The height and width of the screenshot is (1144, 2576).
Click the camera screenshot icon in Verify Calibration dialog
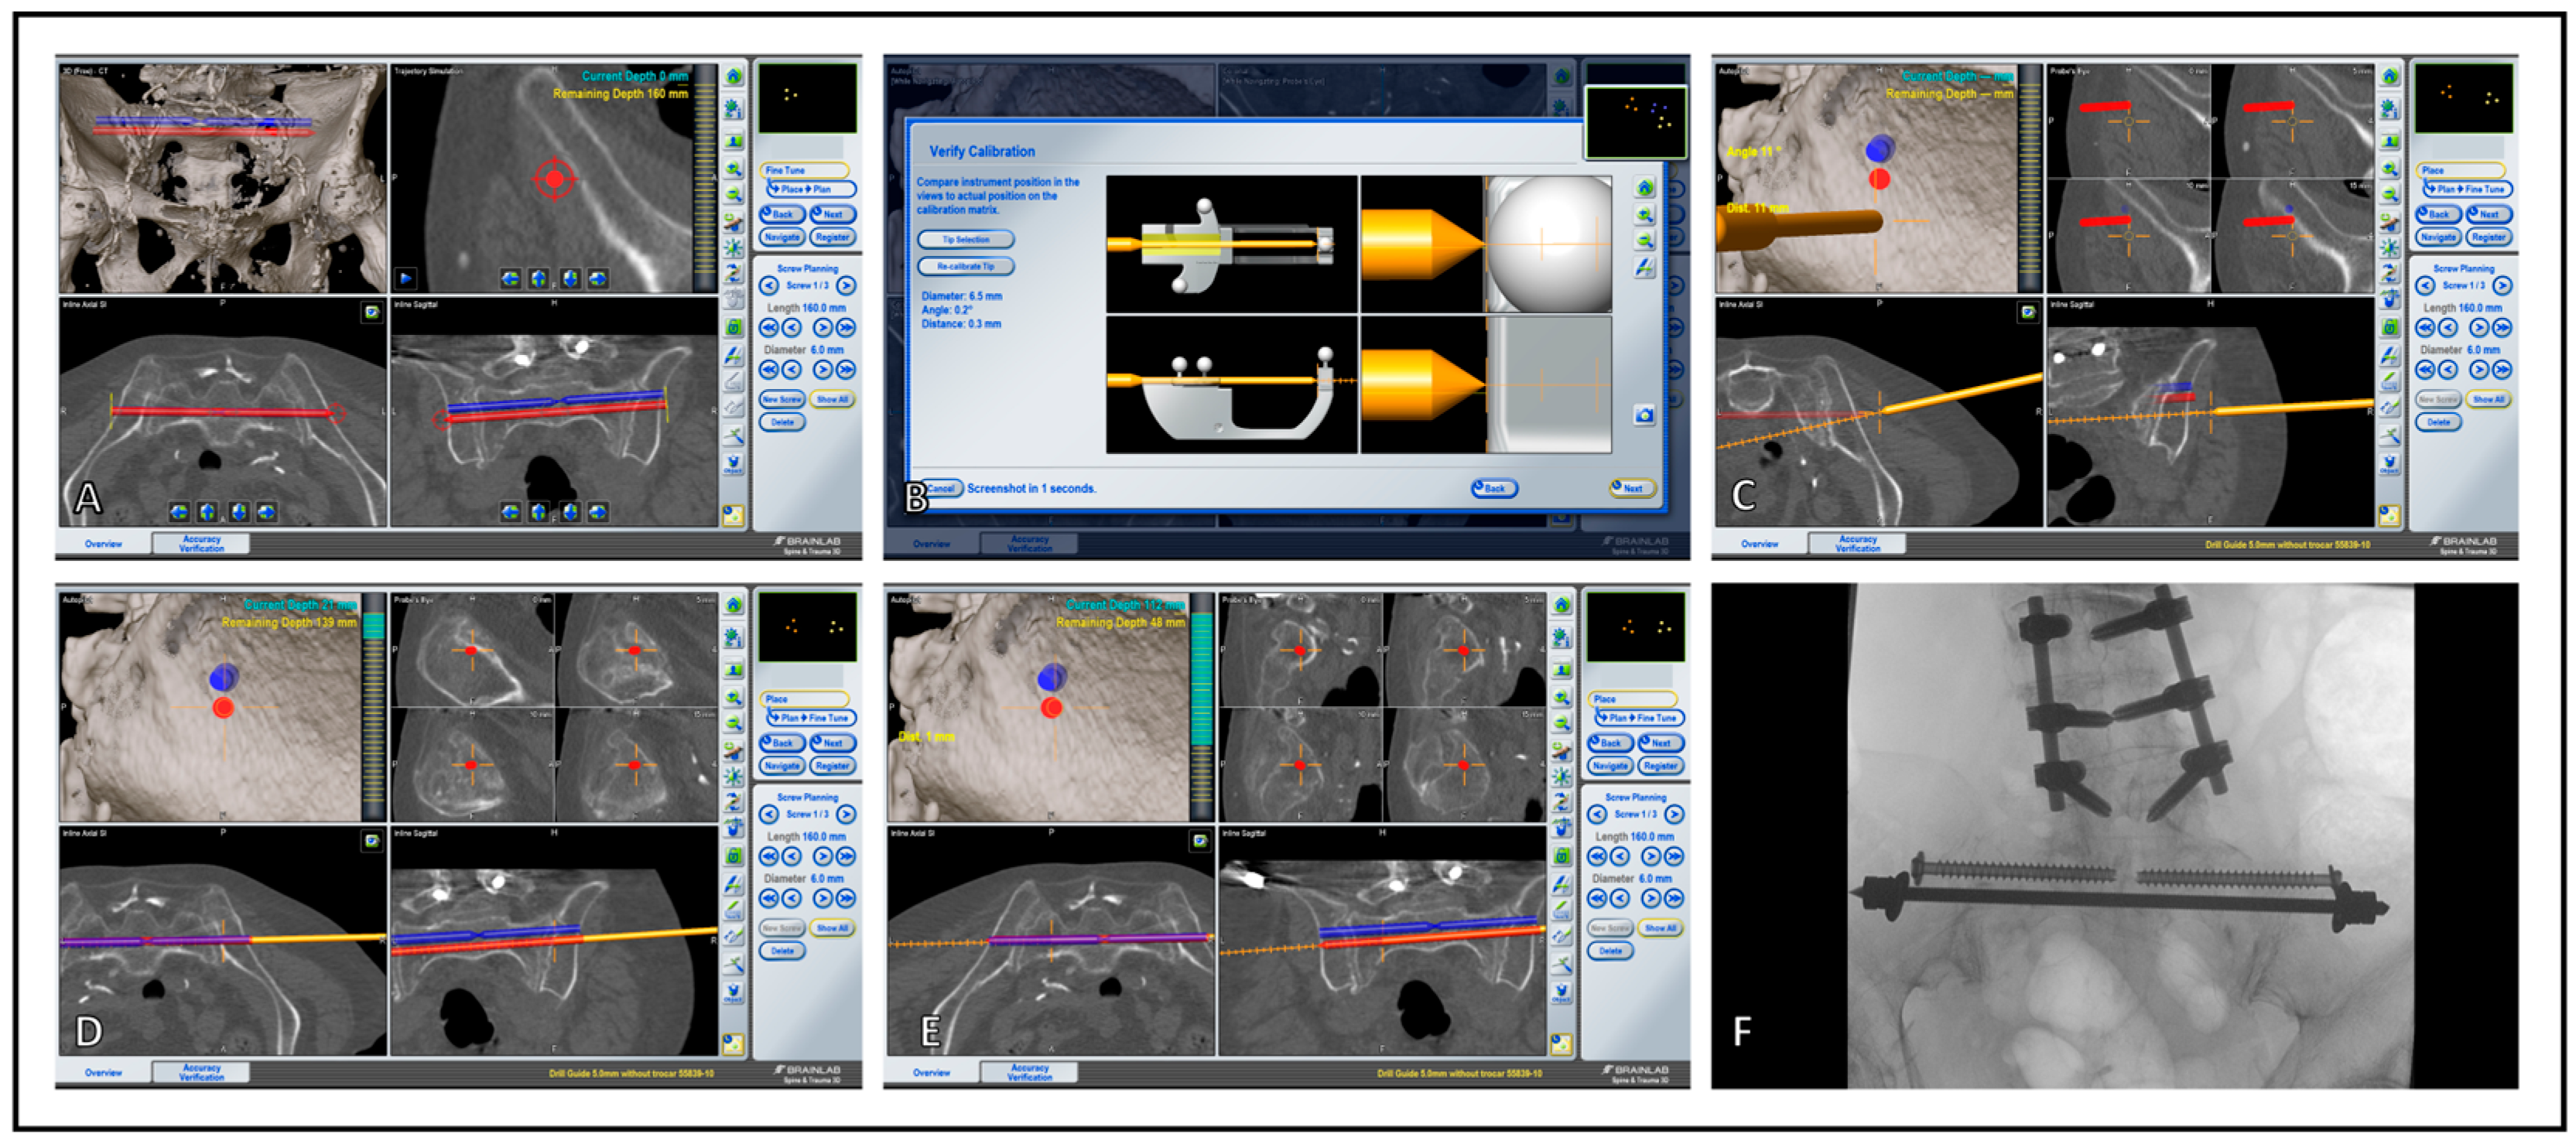1644,415
